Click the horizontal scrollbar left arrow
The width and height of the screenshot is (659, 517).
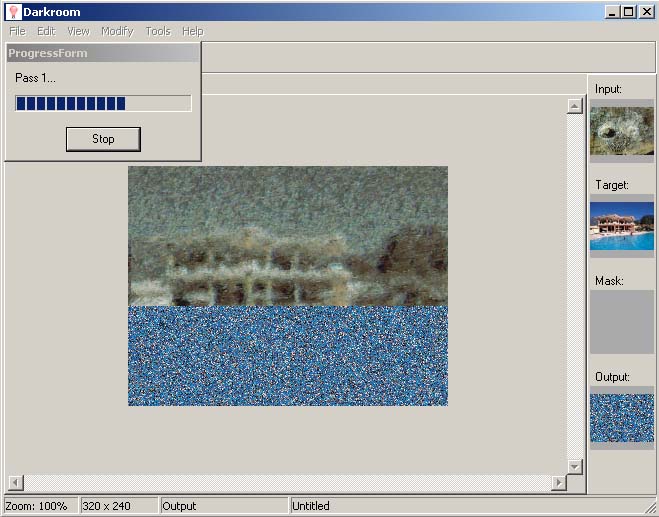pyautogui.click(x=16, y=483)
